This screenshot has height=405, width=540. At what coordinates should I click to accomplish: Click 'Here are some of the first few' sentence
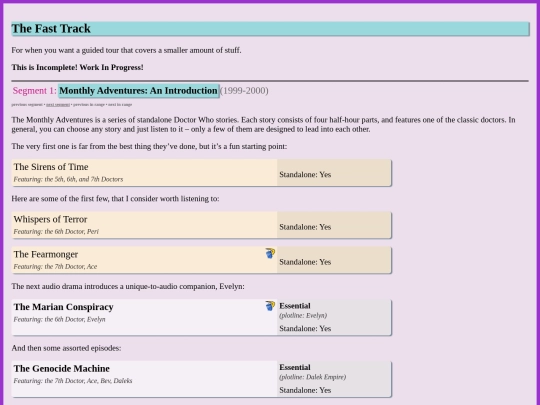(x=115, y=199)
